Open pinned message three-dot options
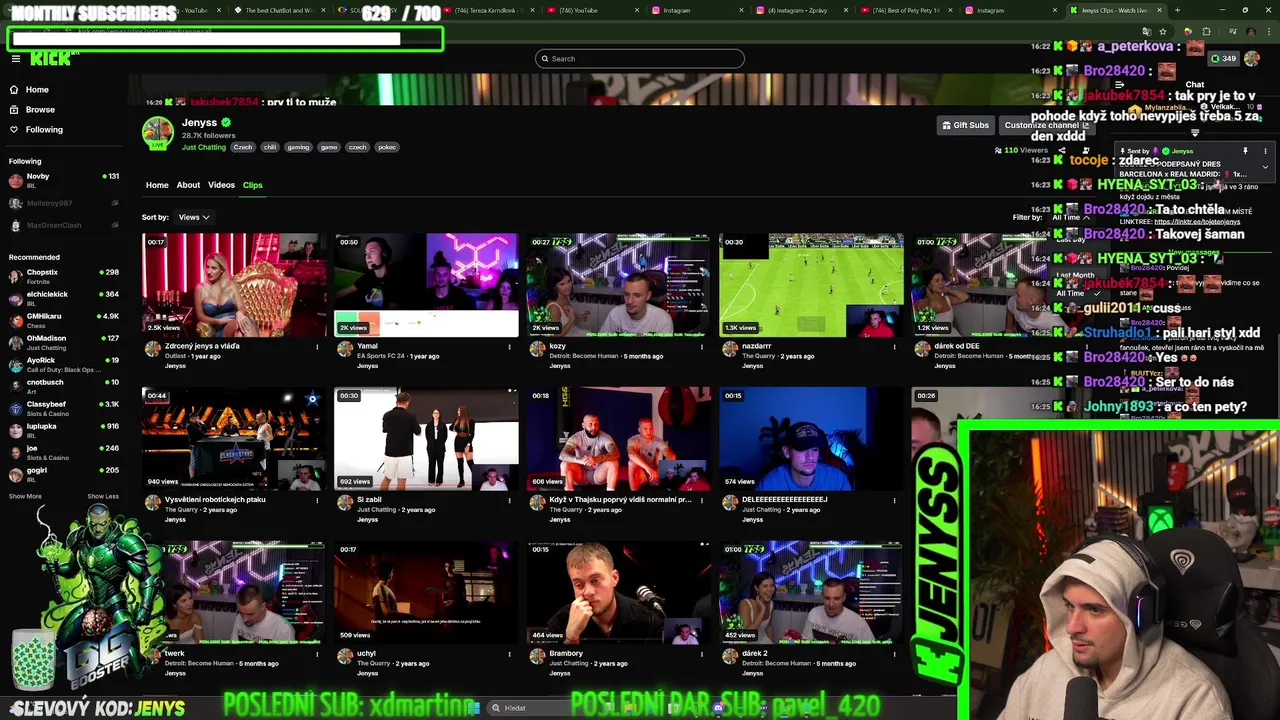The width and height of the screenshot is (1280, 720). [1265, 151]
